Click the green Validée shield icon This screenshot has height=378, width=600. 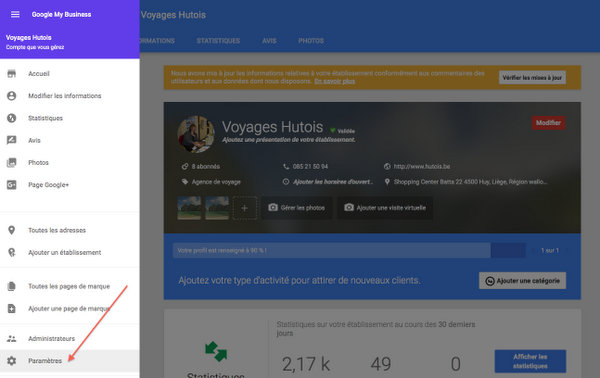(333, 130)
